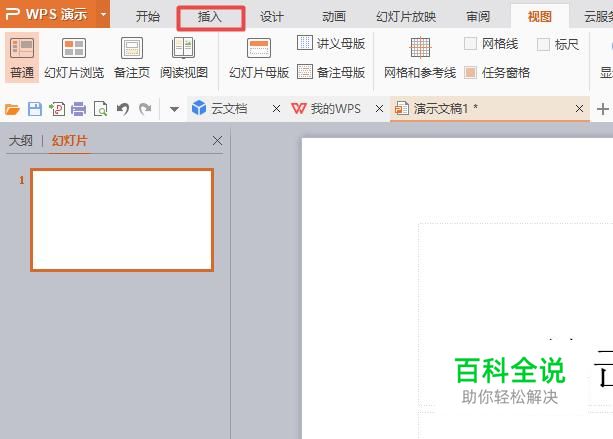Close the 我的WPS tab
The height and width of the screenshot is (439, 613).
pos(379,108)
